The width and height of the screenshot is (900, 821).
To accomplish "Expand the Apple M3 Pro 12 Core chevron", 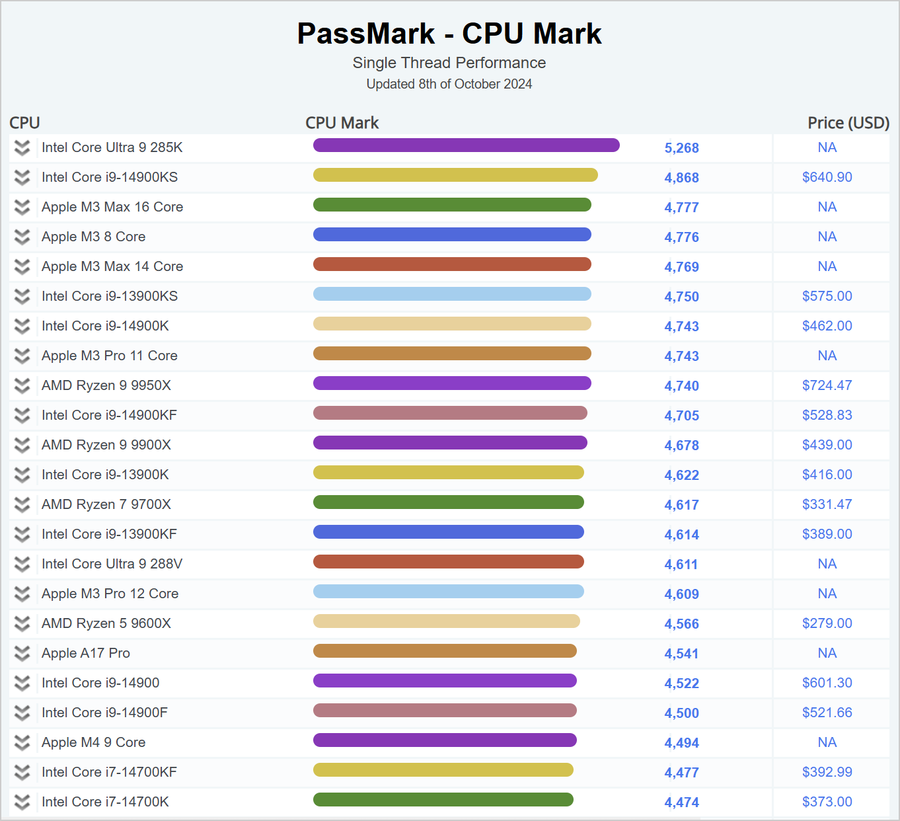I will (x=22, y=594).
